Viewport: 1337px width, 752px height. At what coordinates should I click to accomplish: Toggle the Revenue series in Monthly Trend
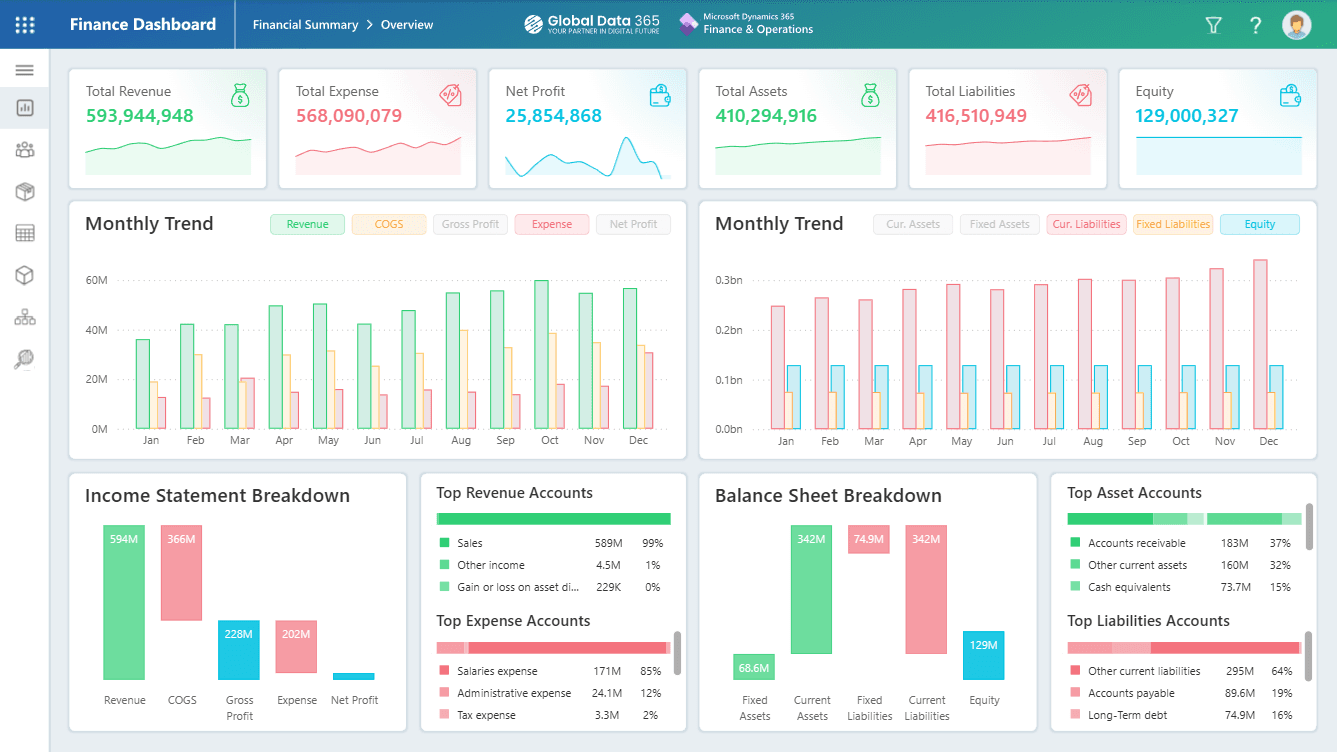308,225
